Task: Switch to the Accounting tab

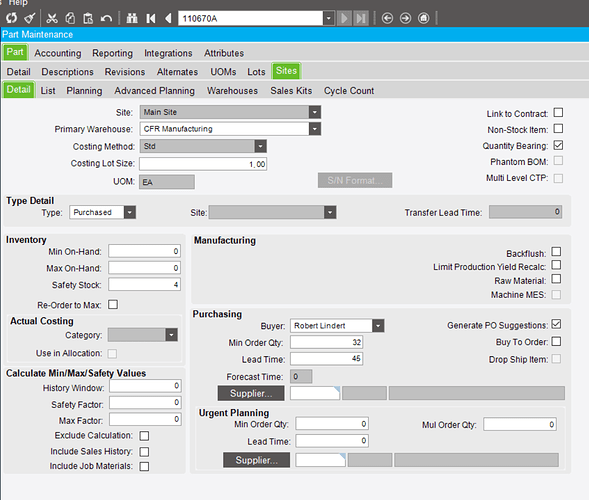Action: (x=58, y=53)
